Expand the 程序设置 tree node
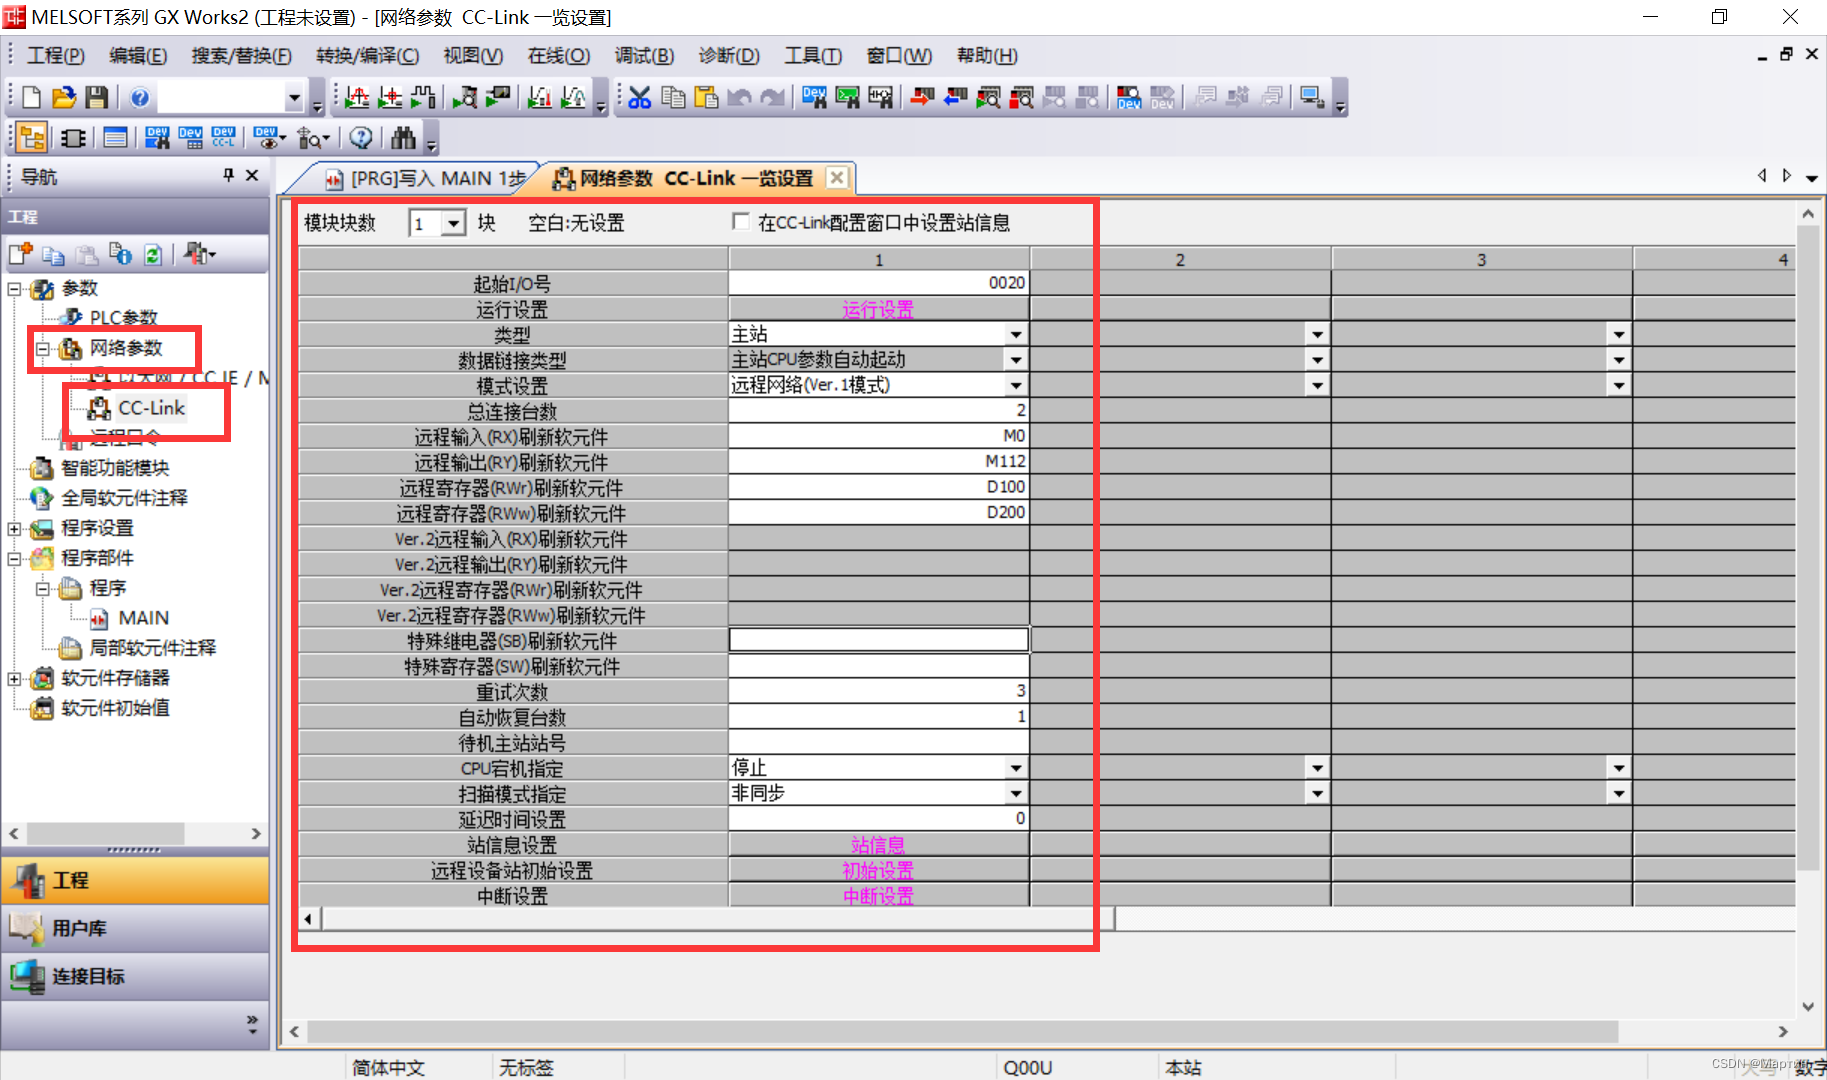Screen dimensions: 1827x1080 (15, 529)
